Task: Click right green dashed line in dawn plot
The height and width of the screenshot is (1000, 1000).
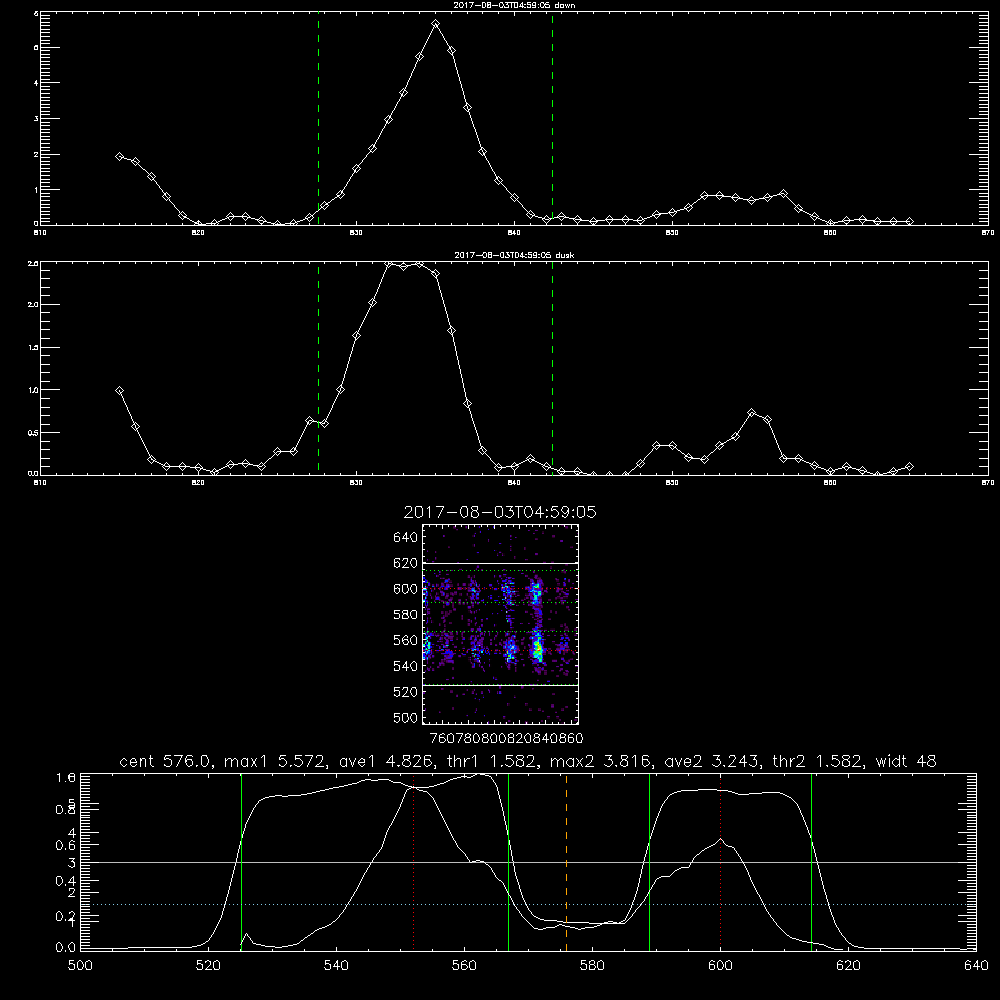Action: (x=552, y=118)
